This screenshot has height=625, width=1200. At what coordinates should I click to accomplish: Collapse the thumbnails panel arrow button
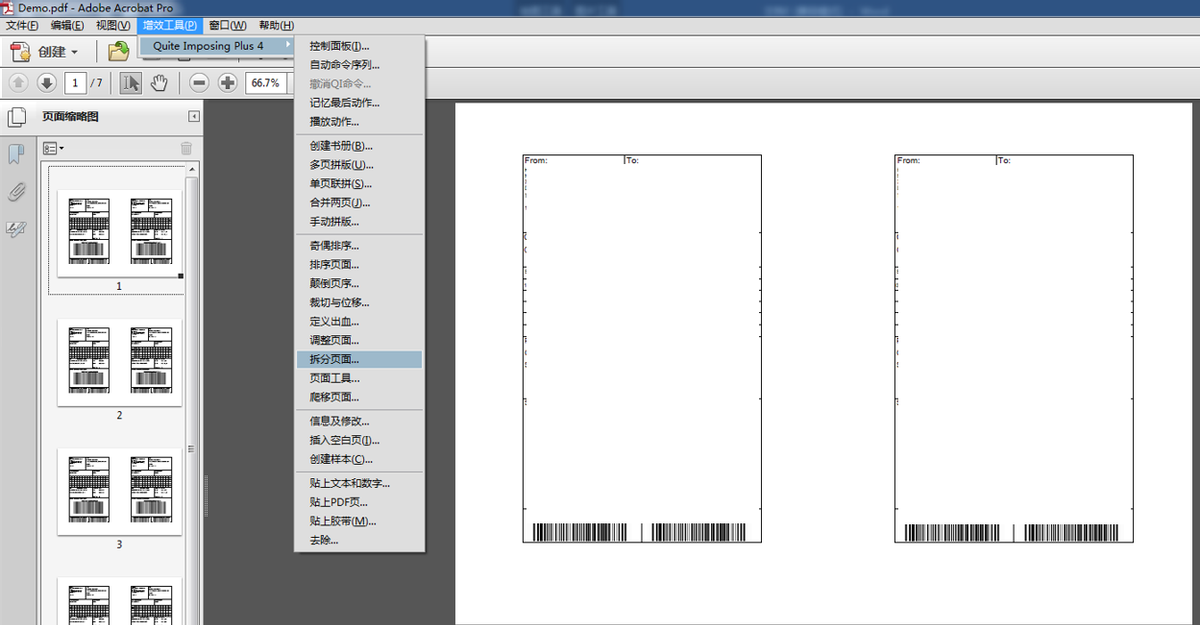(x=193, y=117)
